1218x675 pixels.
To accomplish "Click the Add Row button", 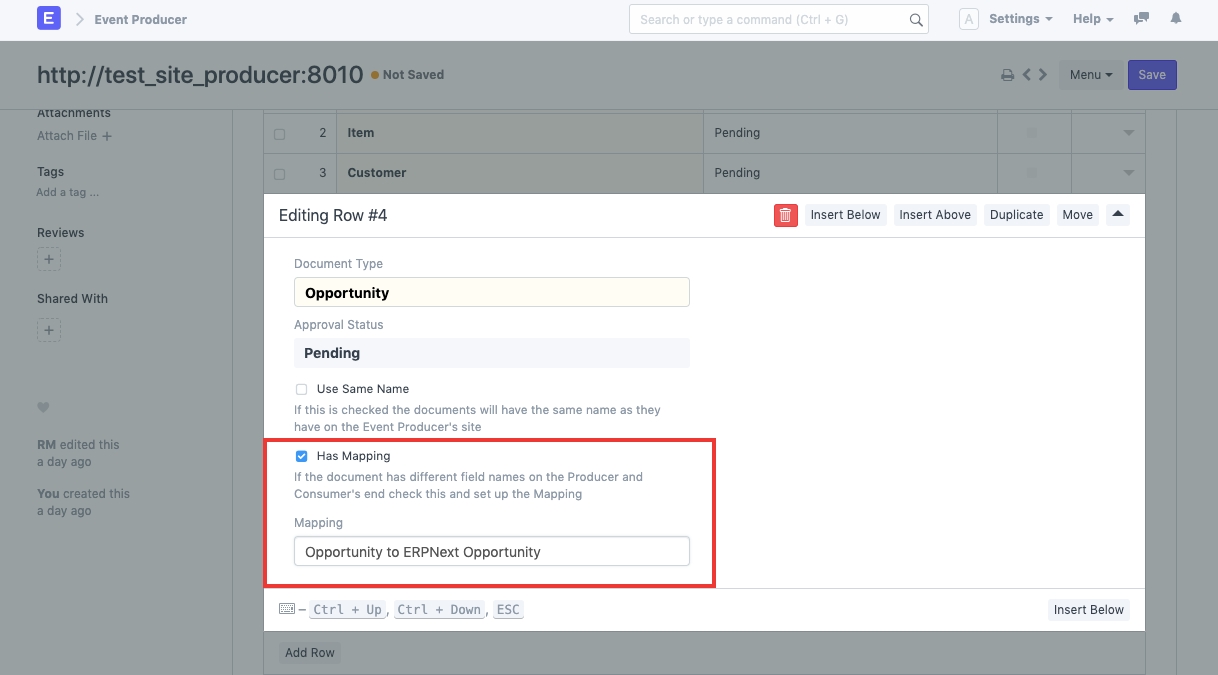I will coord(309,653).
